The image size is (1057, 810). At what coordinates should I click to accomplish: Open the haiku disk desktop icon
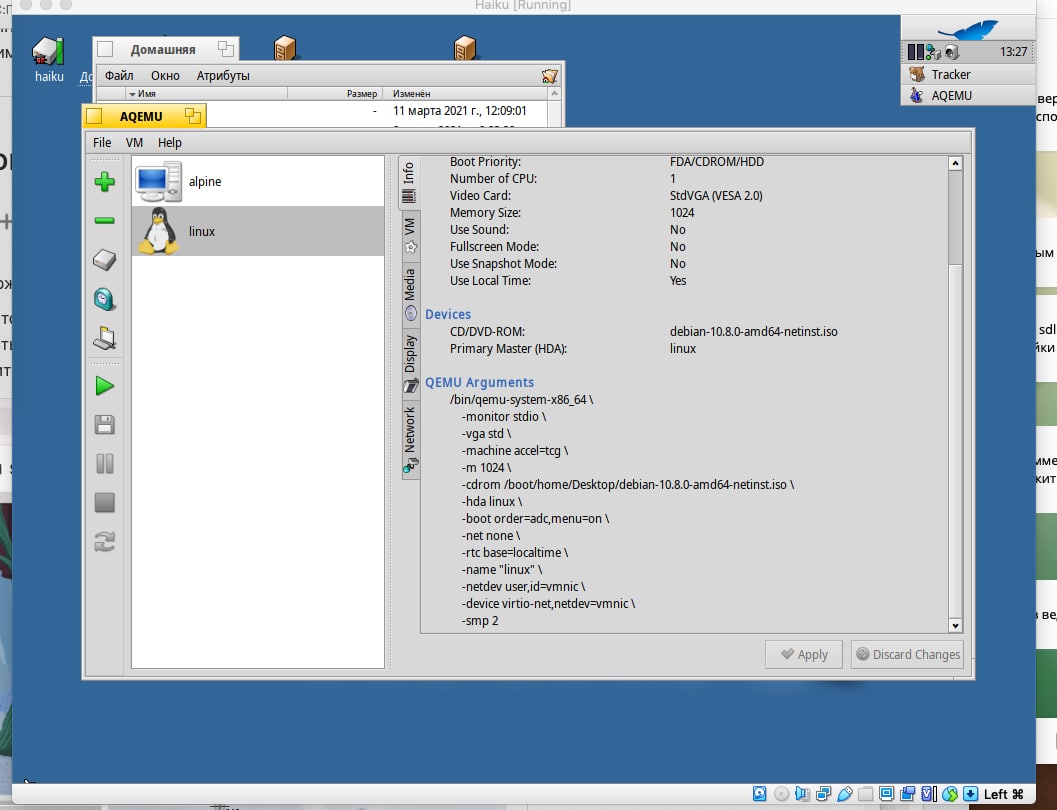click(x=49, y=59)
